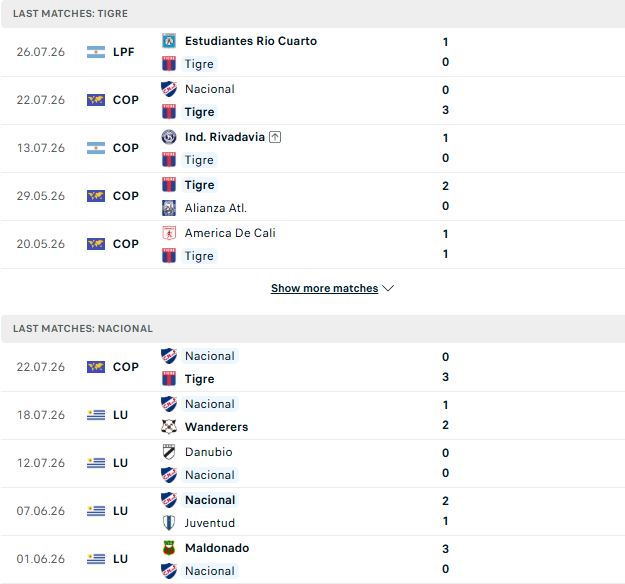Click the Maldonado club badge
The width and height of the screenshot is (625, 584).
(x=169, y=548)
